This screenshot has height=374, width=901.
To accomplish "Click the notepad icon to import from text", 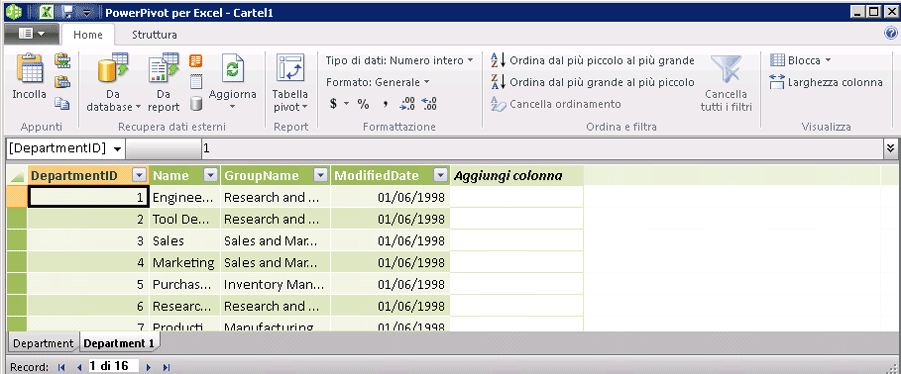I will 196,82.
